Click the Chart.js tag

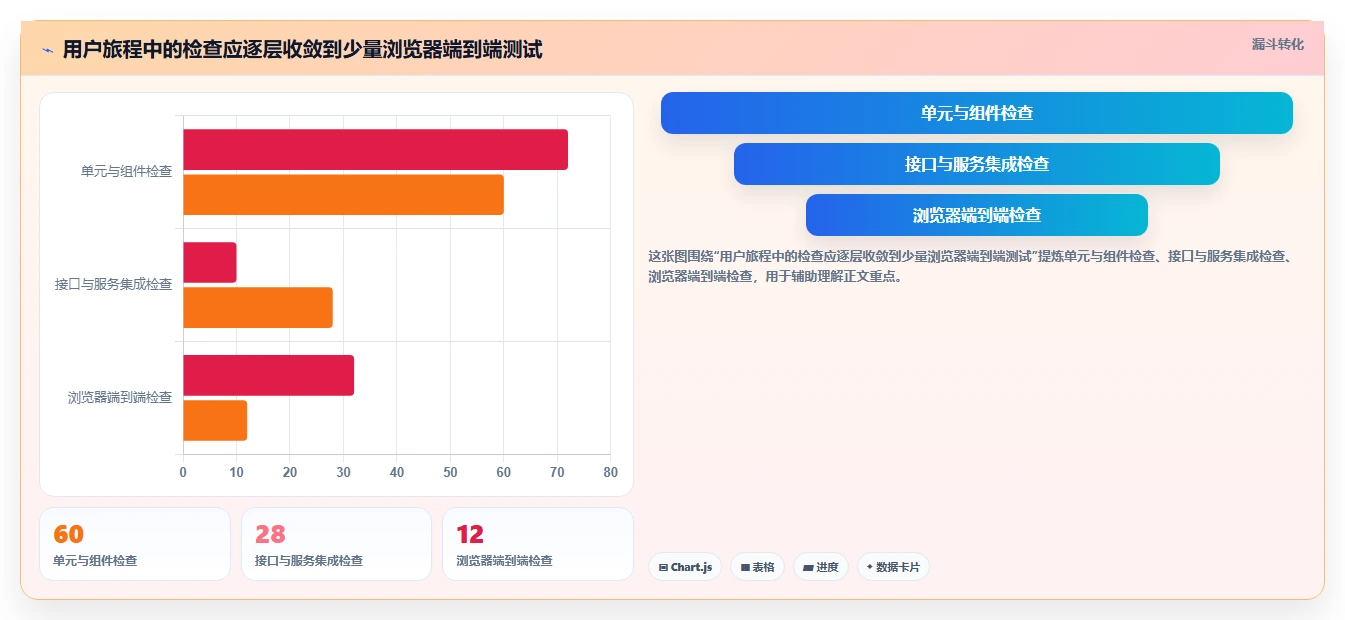685,567
